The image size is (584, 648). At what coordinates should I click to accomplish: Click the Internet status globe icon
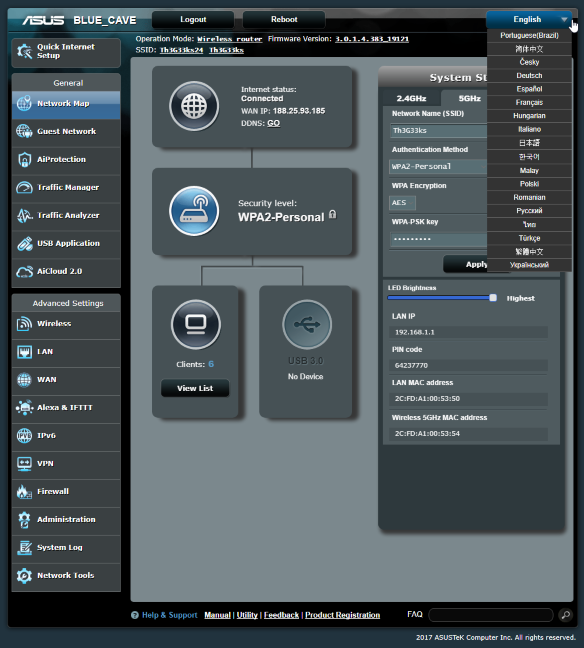(x=194, y=106)
